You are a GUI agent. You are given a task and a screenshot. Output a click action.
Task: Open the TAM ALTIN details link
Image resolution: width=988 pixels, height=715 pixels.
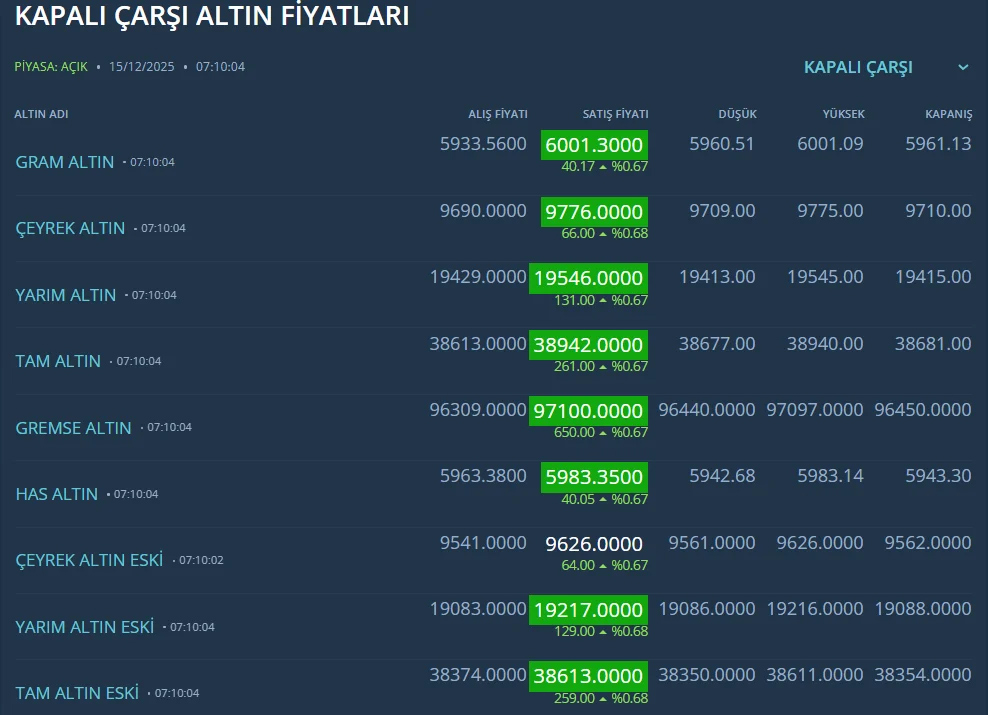click(x=58, y=361)
